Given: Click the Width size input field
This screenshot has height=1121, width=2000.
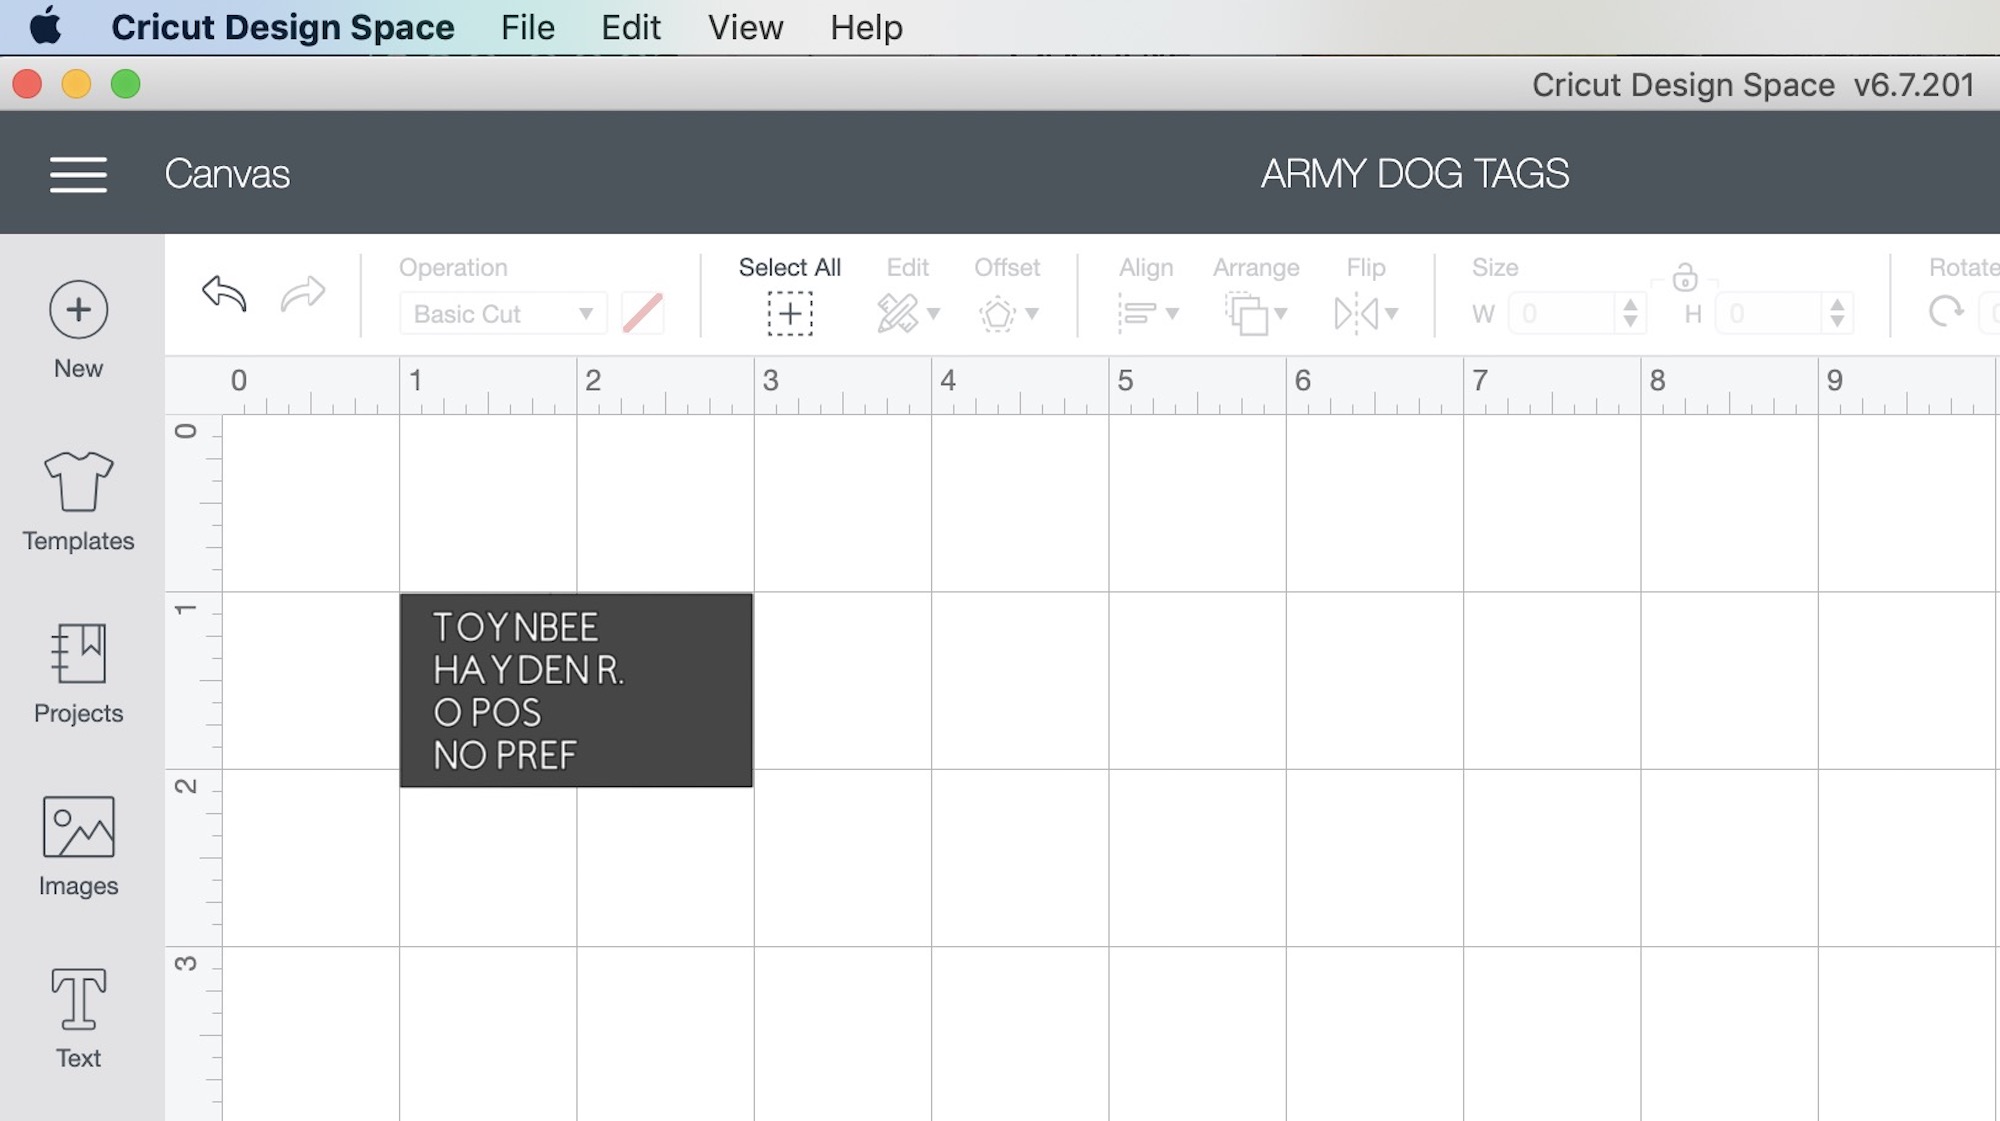Looking at the screenshot, I should coord(1562,314).
